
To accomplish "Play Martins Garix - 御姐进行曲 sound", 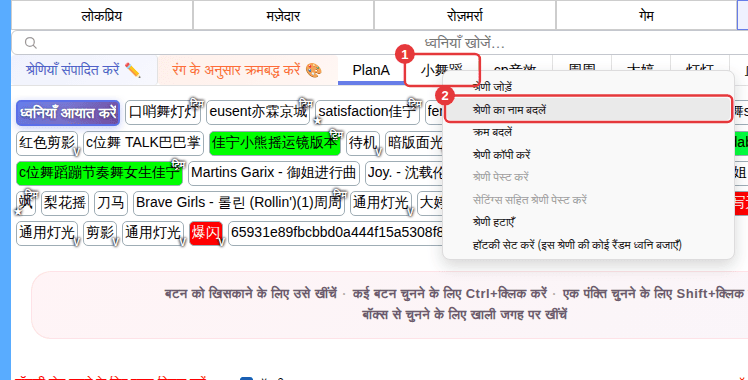I will [274, 174].
